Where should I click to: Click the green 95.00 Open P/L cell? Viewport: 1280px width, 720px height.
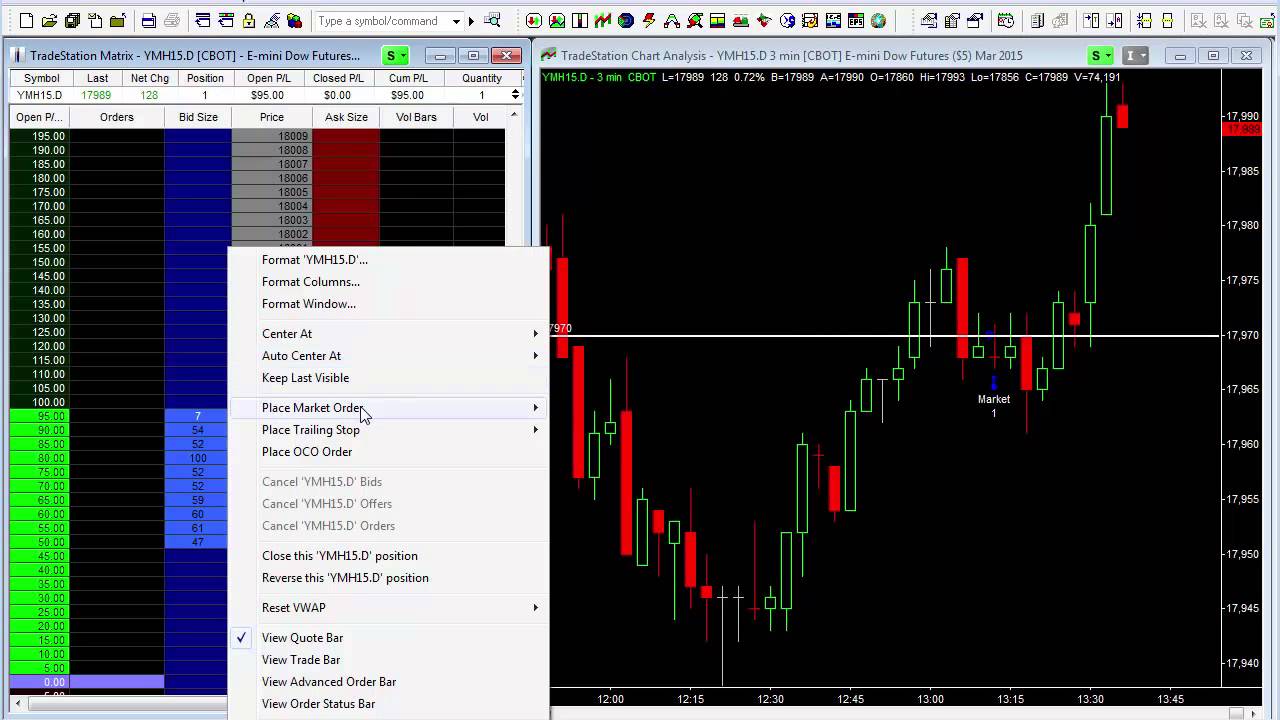click(39, 416)
